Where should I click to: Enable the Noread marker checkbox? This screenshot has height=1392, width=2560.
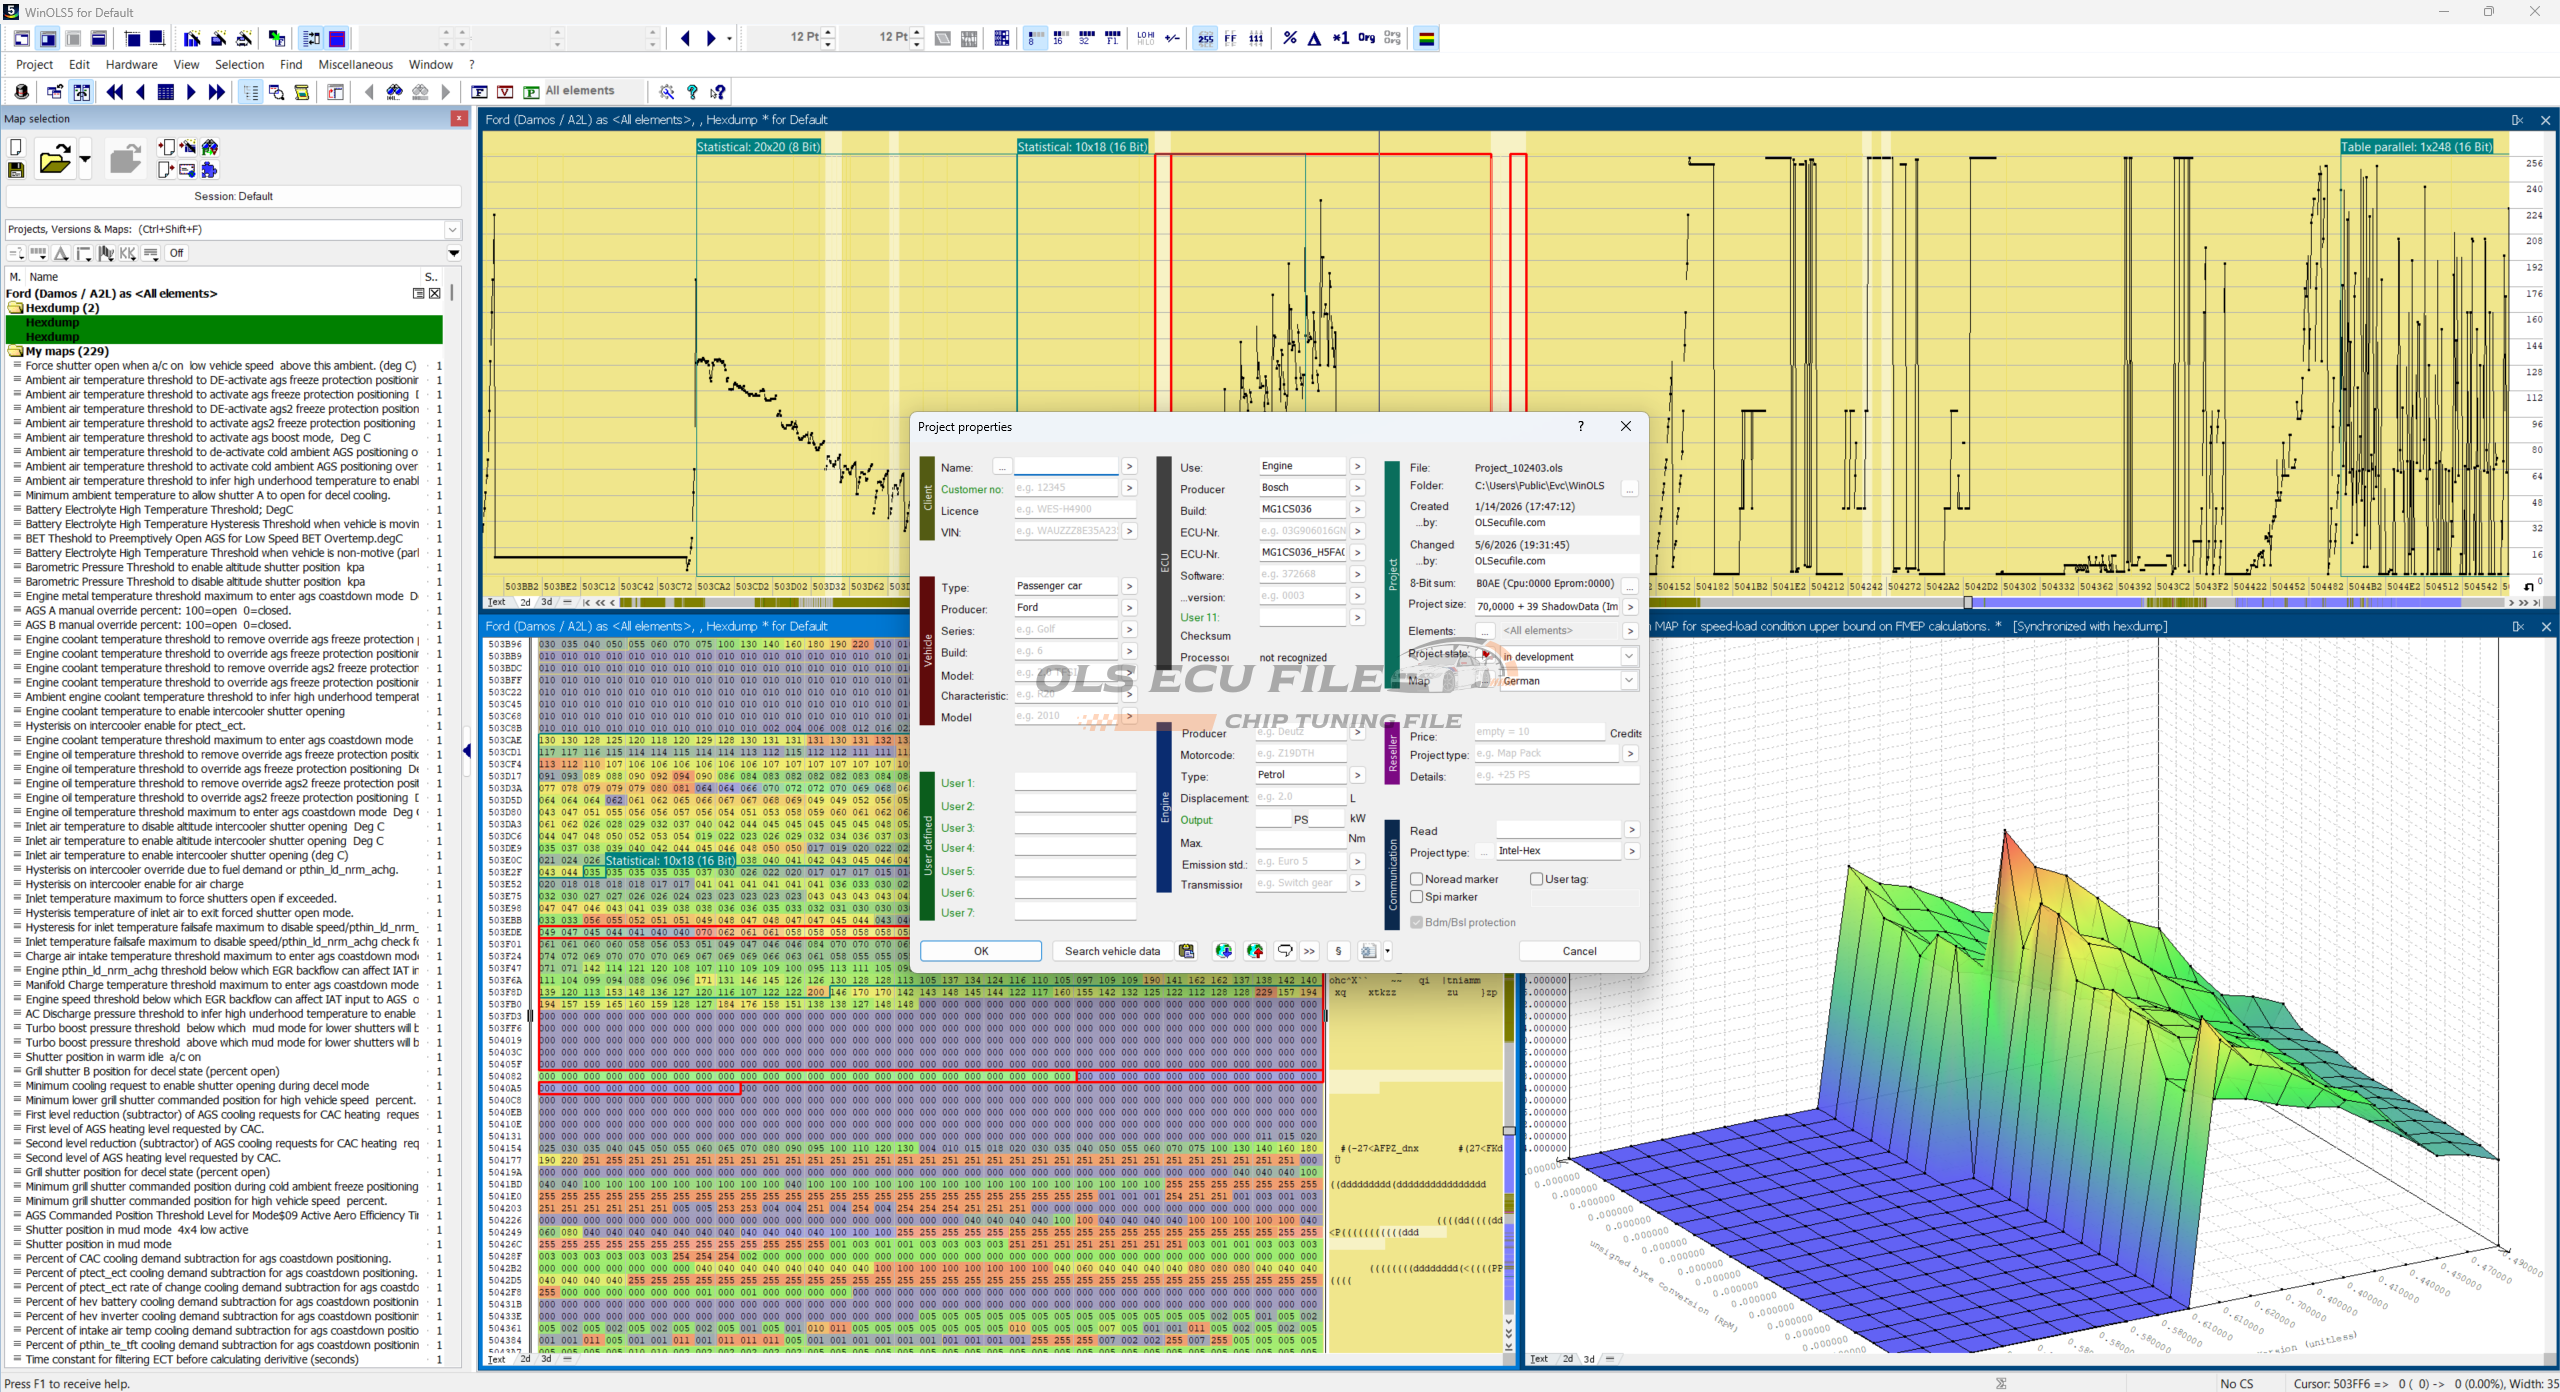[x=1417, y=879]
